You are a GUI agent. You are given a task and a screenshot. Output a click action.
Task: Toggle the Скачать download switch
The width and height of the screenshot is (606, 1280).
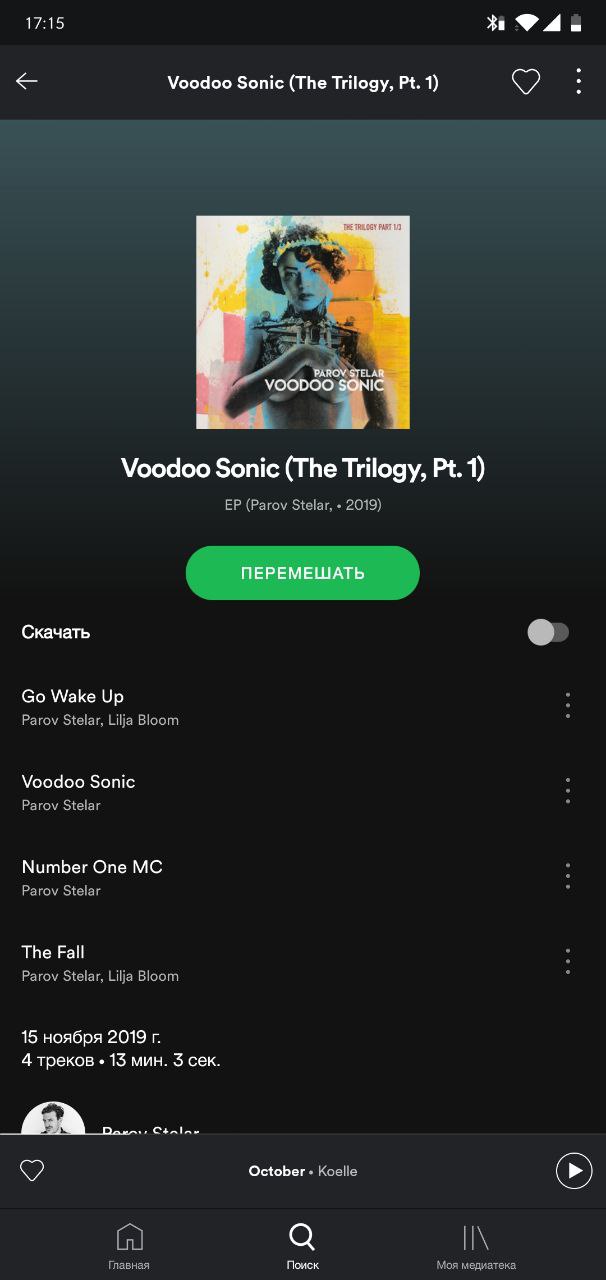(x=548, y=632)
